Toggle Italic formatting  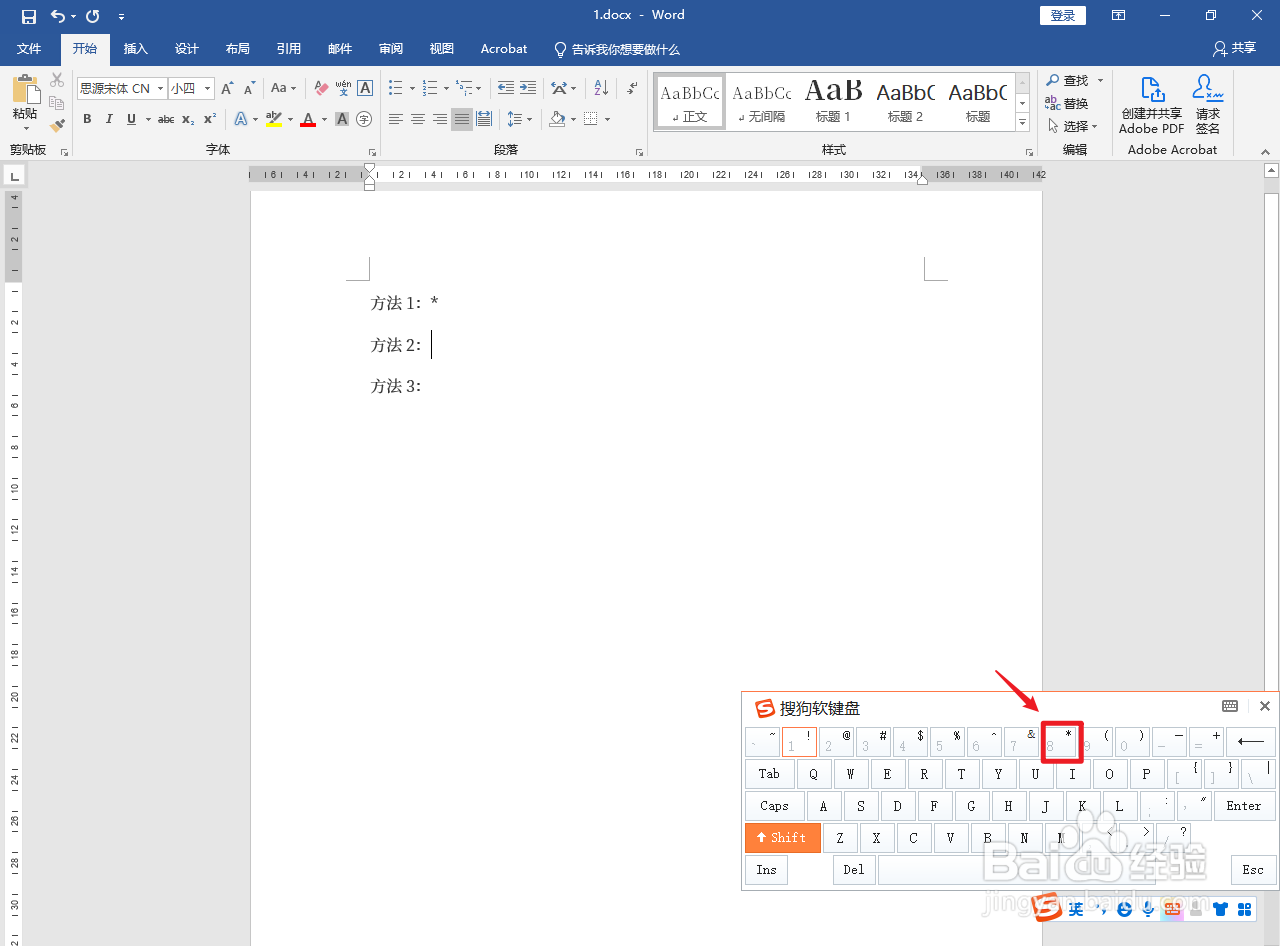coord(109,119)
